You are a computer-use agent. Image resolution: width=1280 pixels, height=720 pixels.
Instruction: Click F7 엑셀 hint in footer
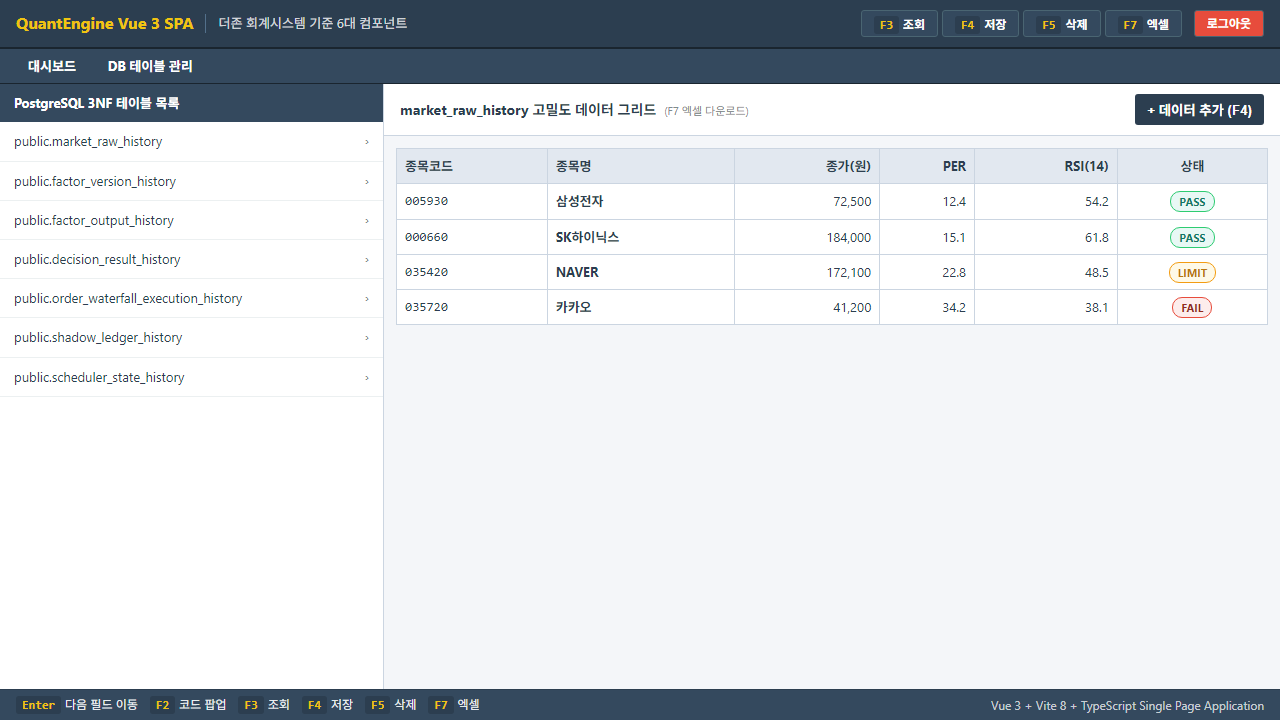click(x=455, y=705)
